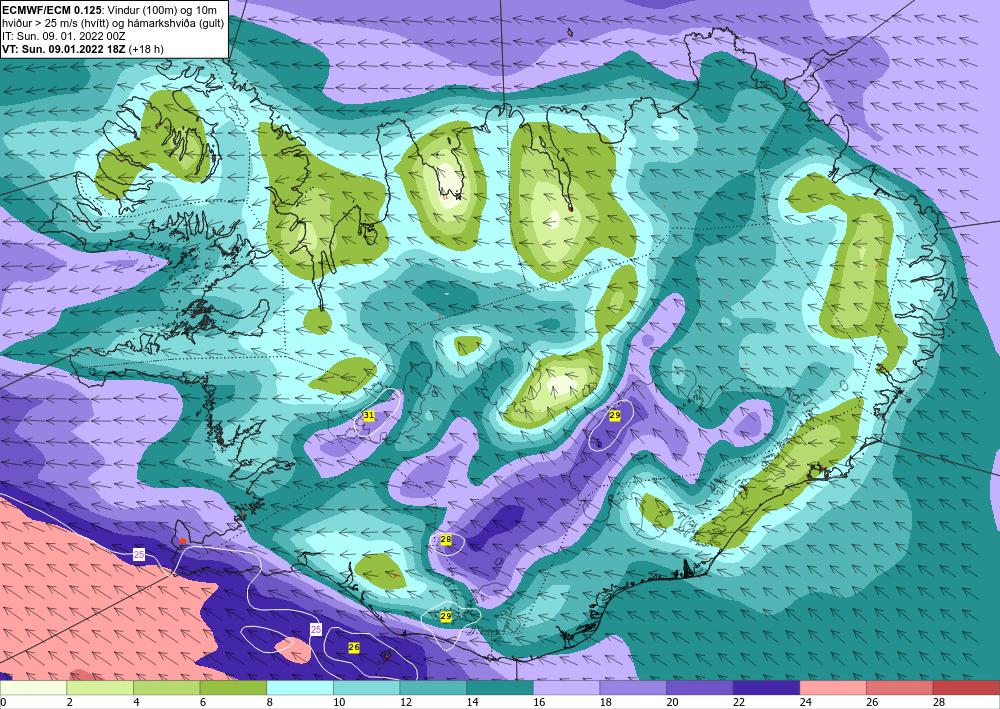Click the legend scale value 14
Screen dimensions: 1000x709
472,703
